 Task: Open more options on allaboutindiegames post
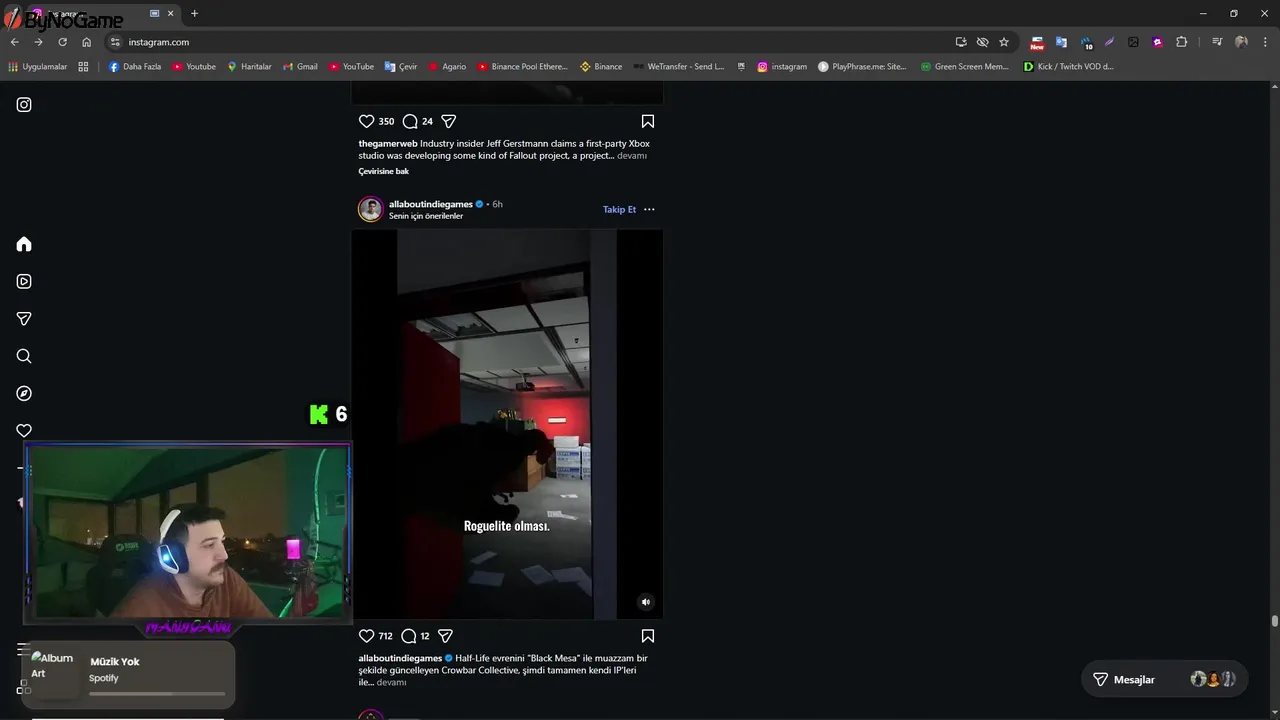(649, 209)
